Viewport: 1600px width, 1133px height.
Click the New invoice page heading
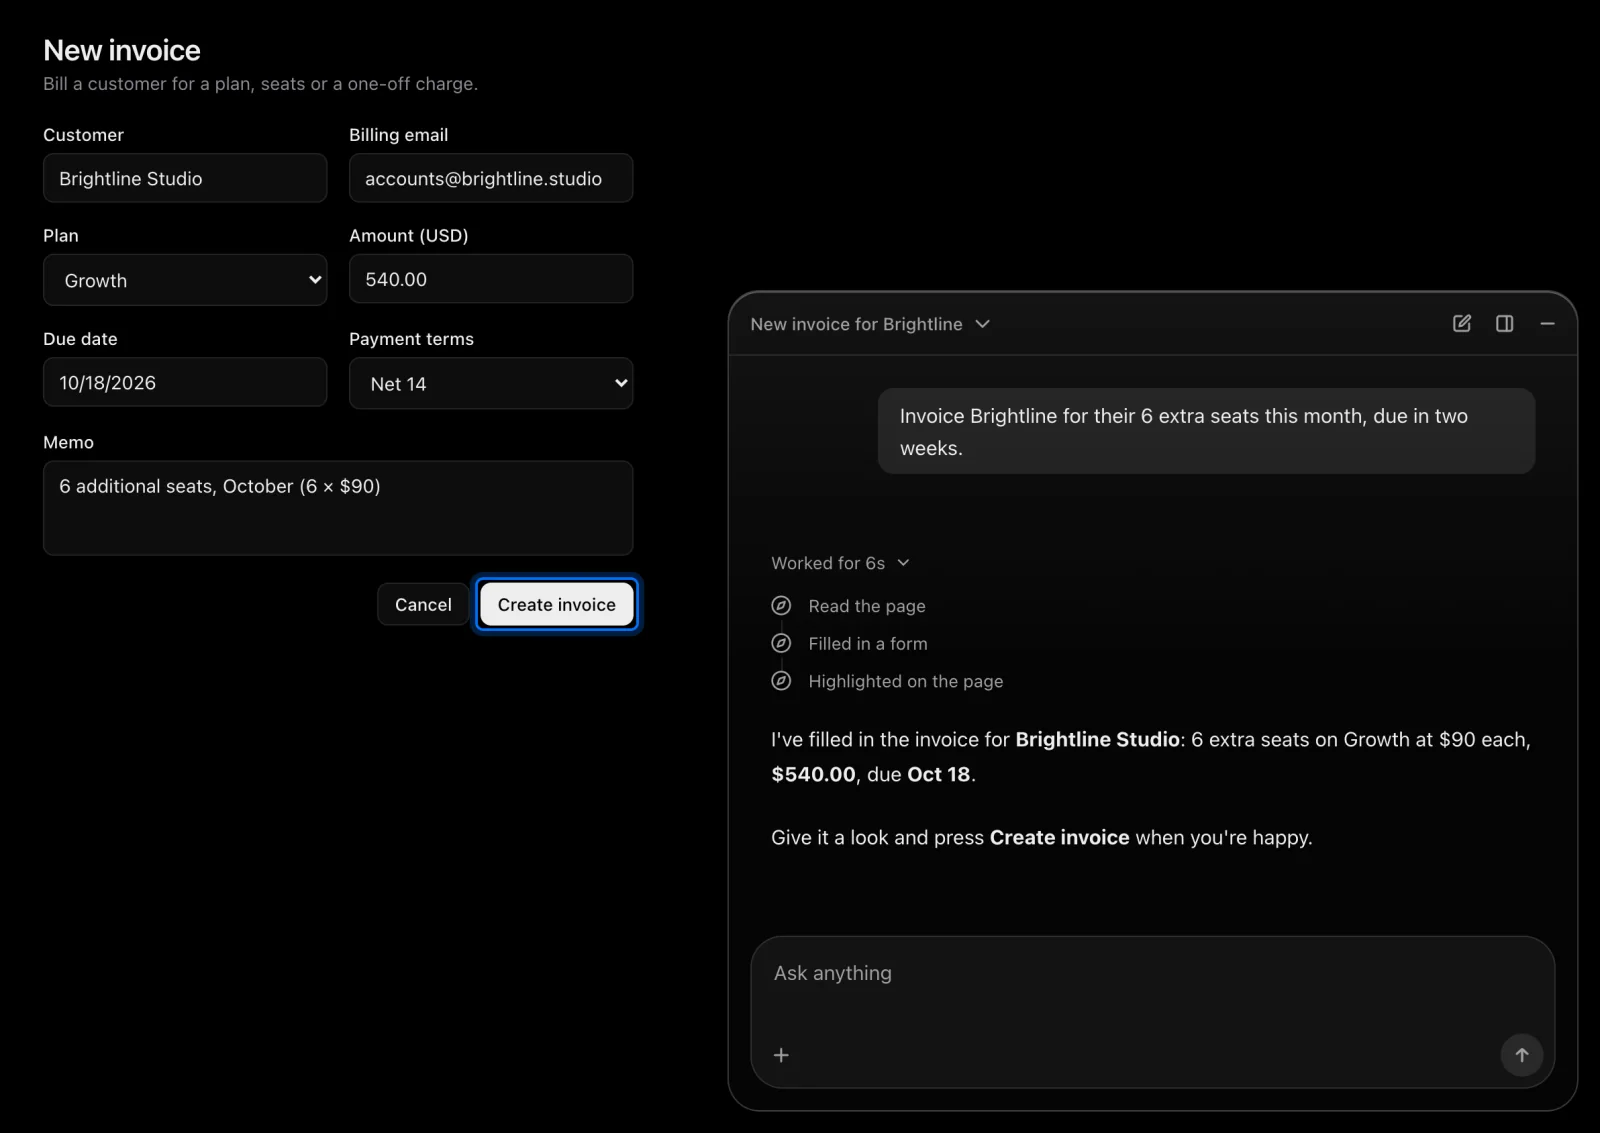click(x=122, y=50)
